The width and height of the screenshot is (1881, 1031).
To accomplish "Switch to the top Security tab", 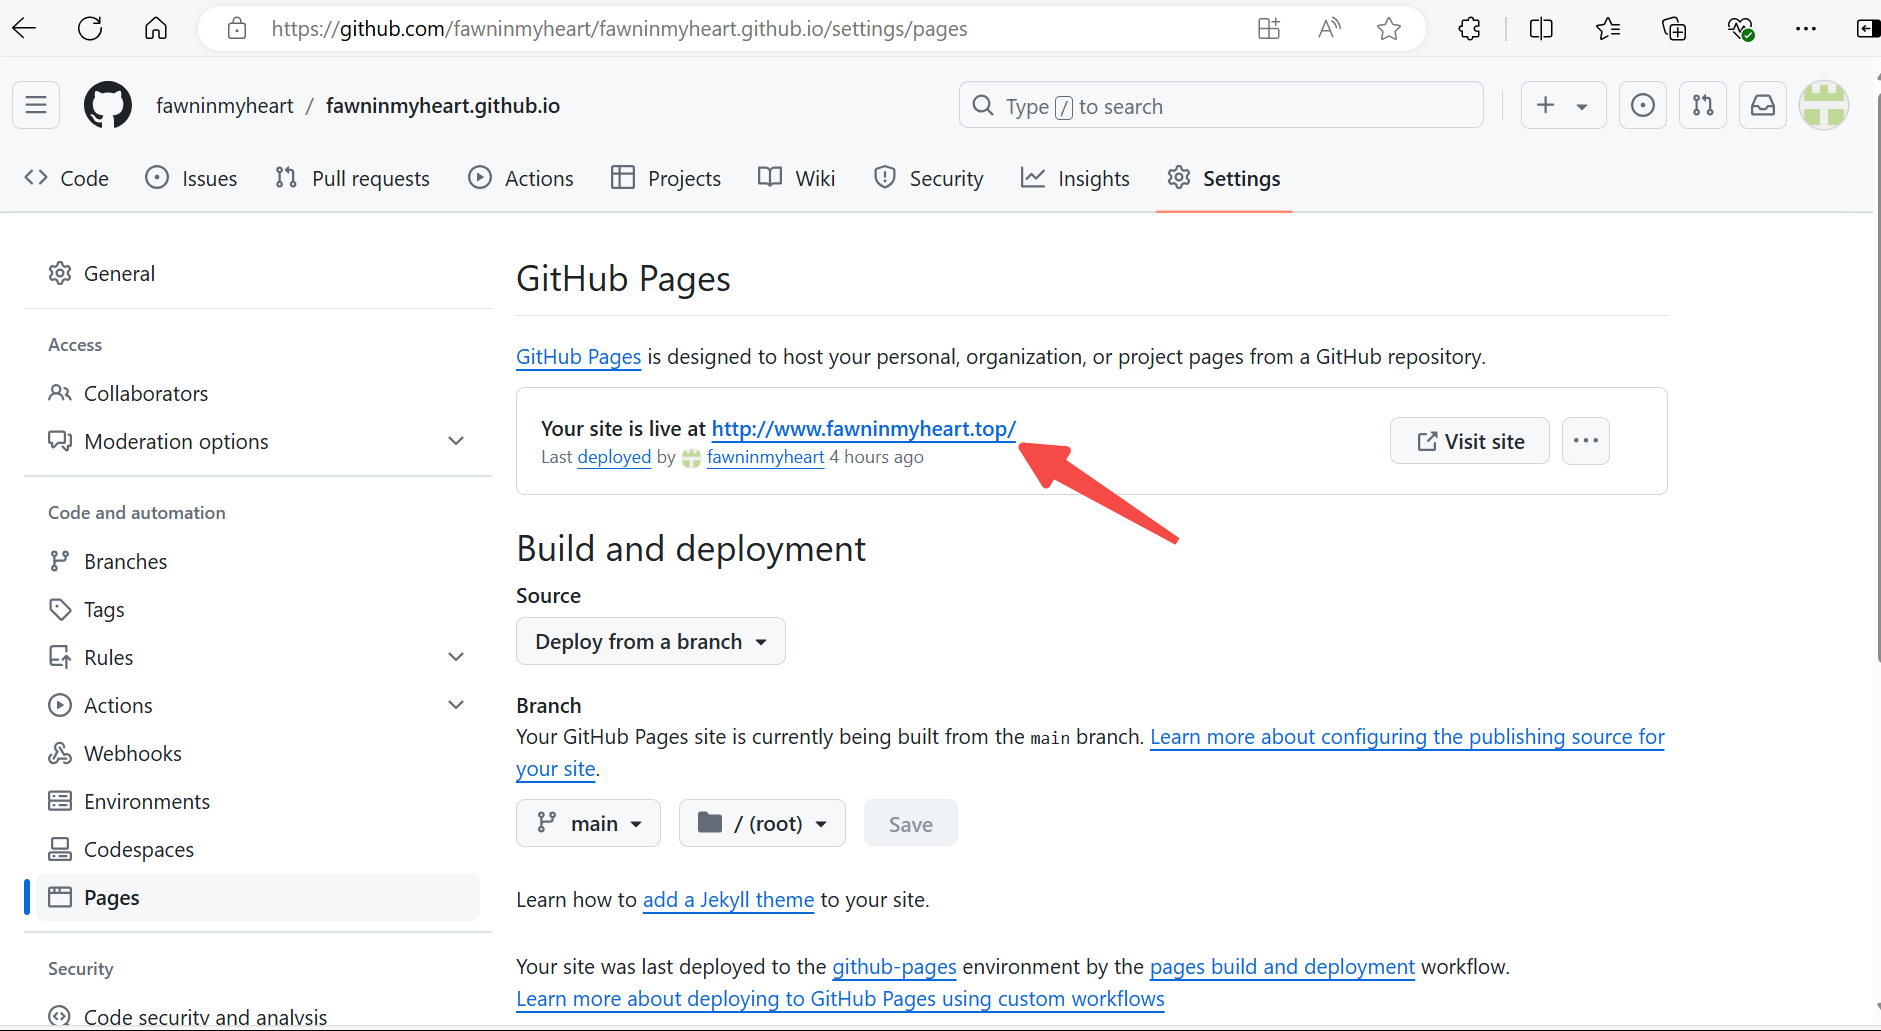I will click(x=928, y=178).
